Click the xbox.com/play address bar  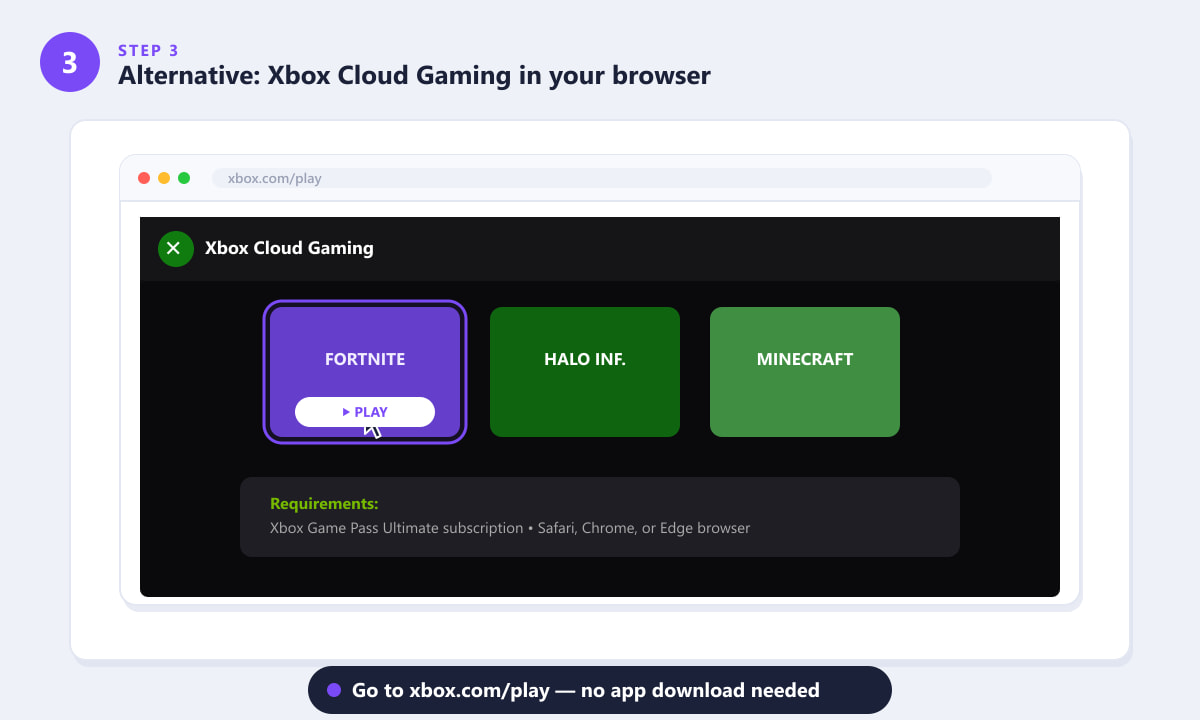pos(602,178)
